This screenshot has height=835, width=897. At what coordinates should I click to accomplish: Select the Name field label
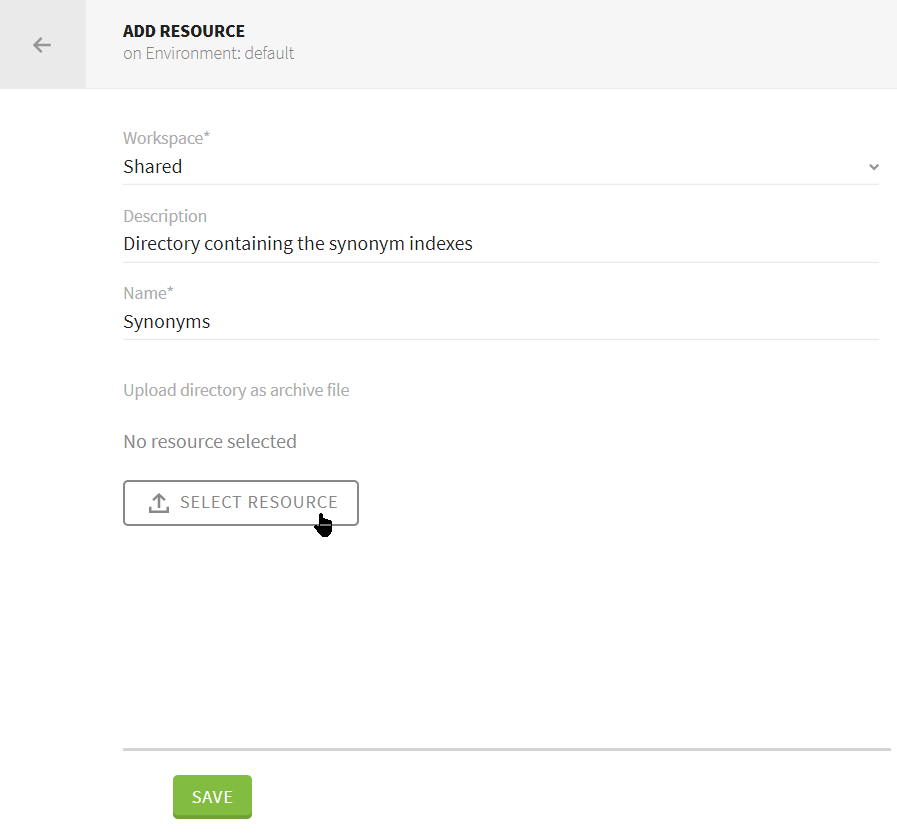(147, 293)
